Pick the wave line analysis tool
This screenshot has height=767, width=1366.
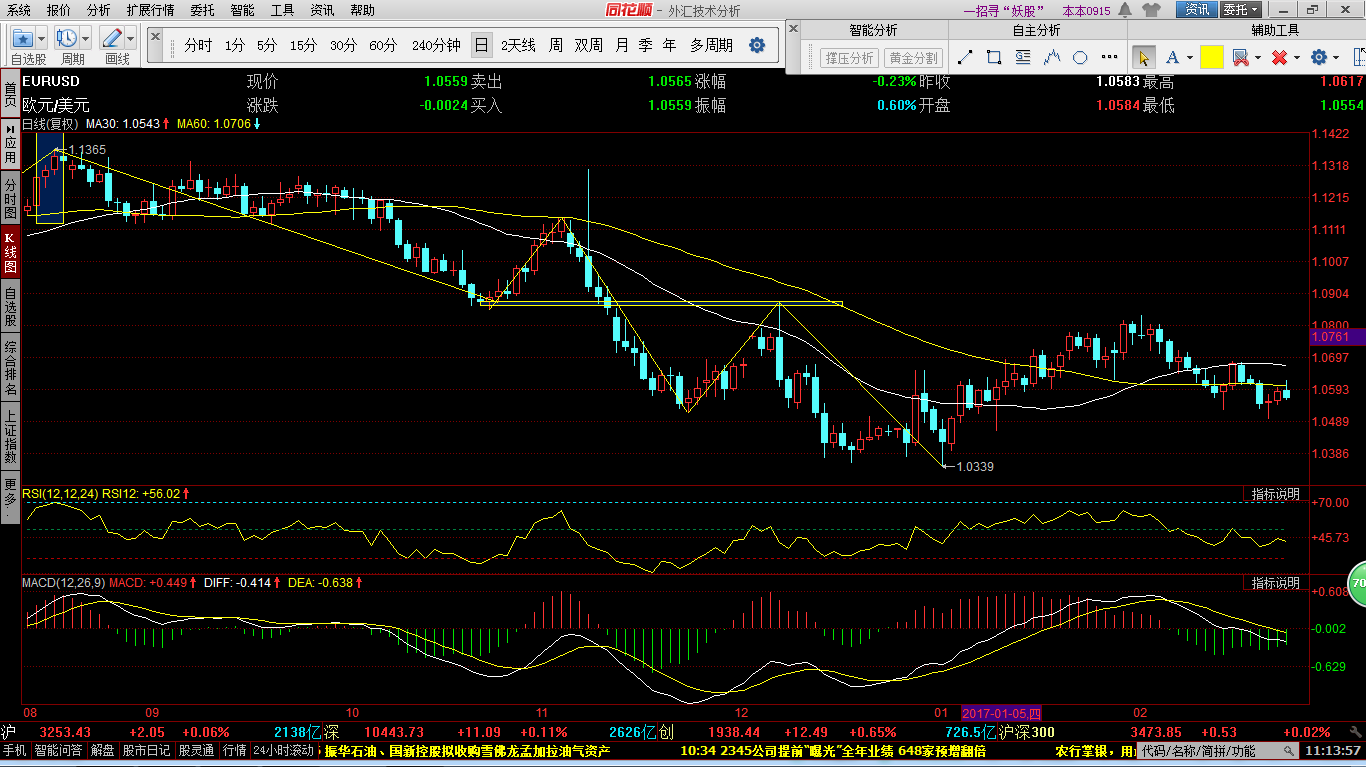1051,58
